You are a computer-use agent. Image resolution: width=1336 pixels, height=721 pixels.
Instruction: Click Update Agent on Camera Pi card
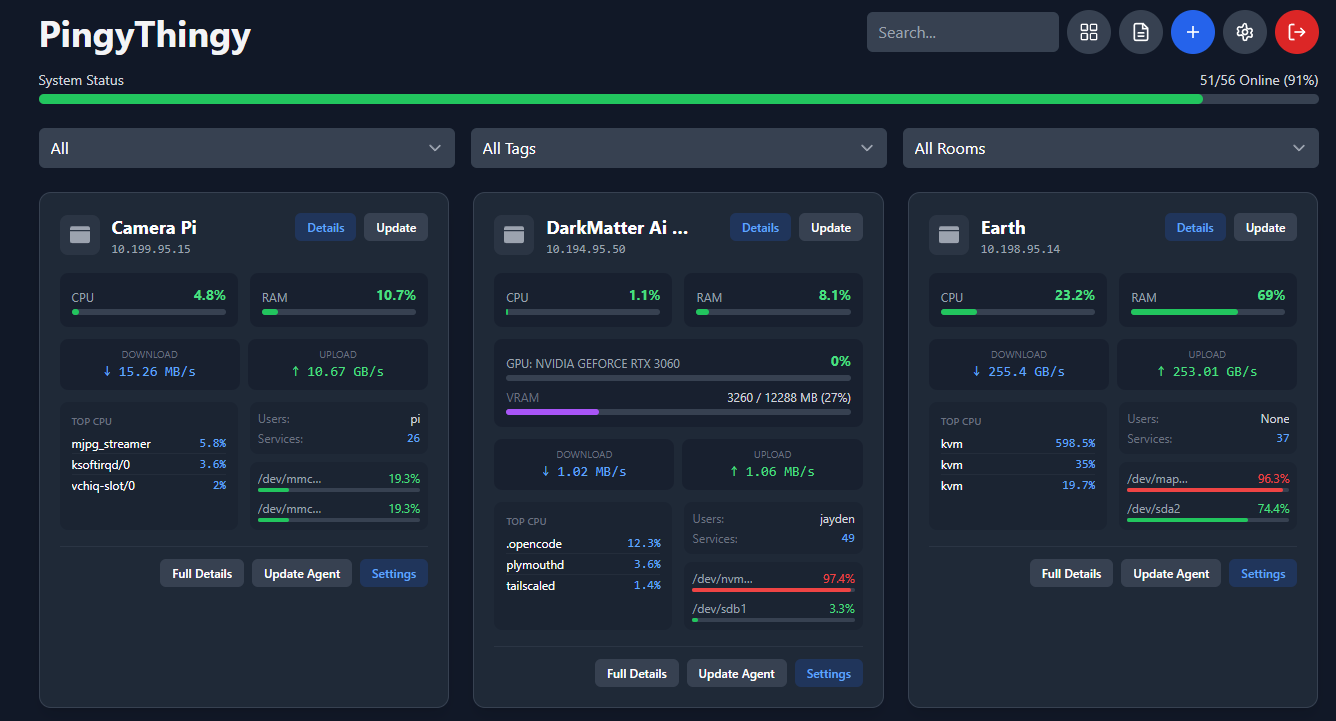pos(302,573)
